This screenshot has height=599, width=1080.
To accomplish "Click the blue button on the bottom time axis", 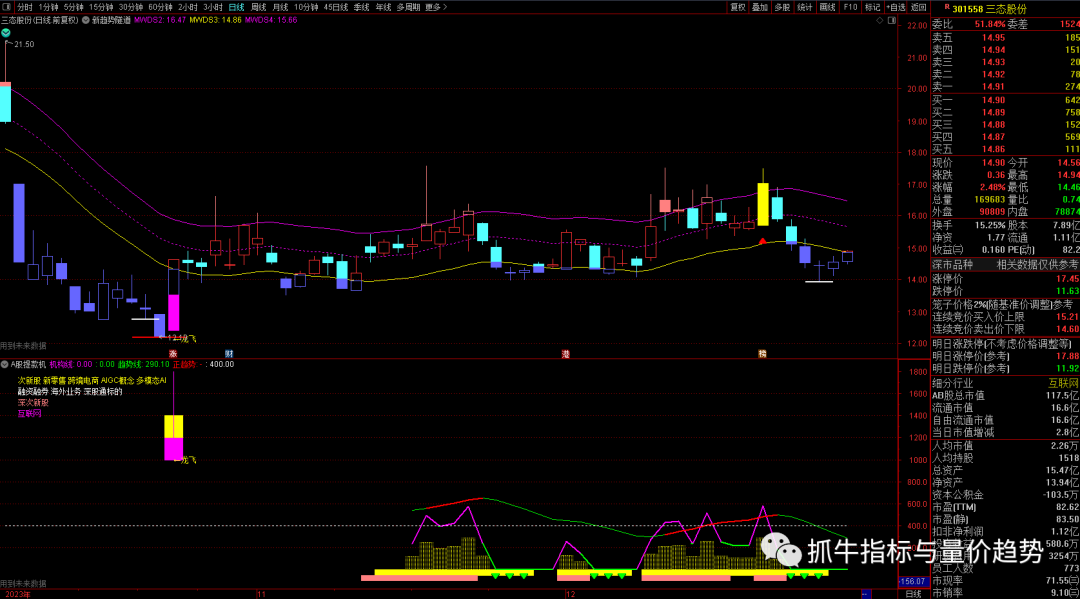I will (x=866, y=593).
